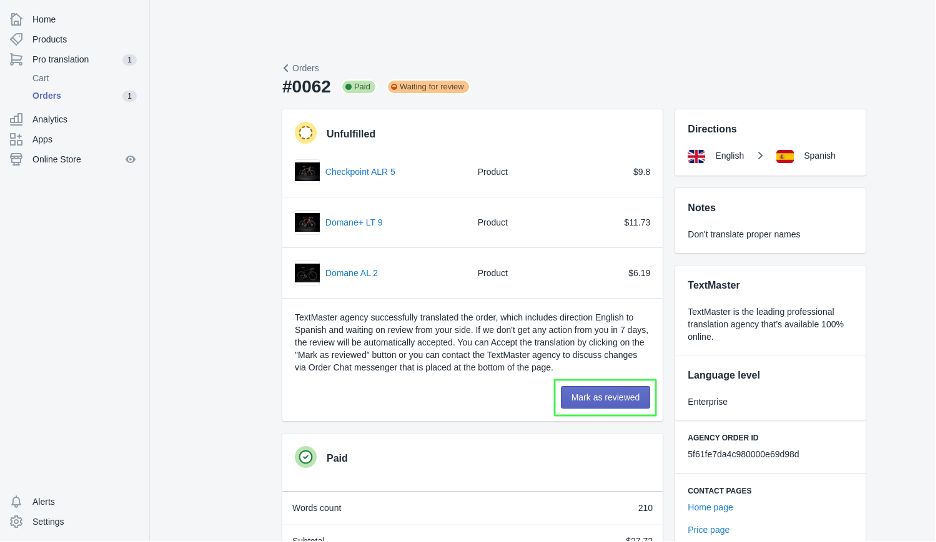
Task: Click the Mark as reviewed button
Action: coord(605,398)
